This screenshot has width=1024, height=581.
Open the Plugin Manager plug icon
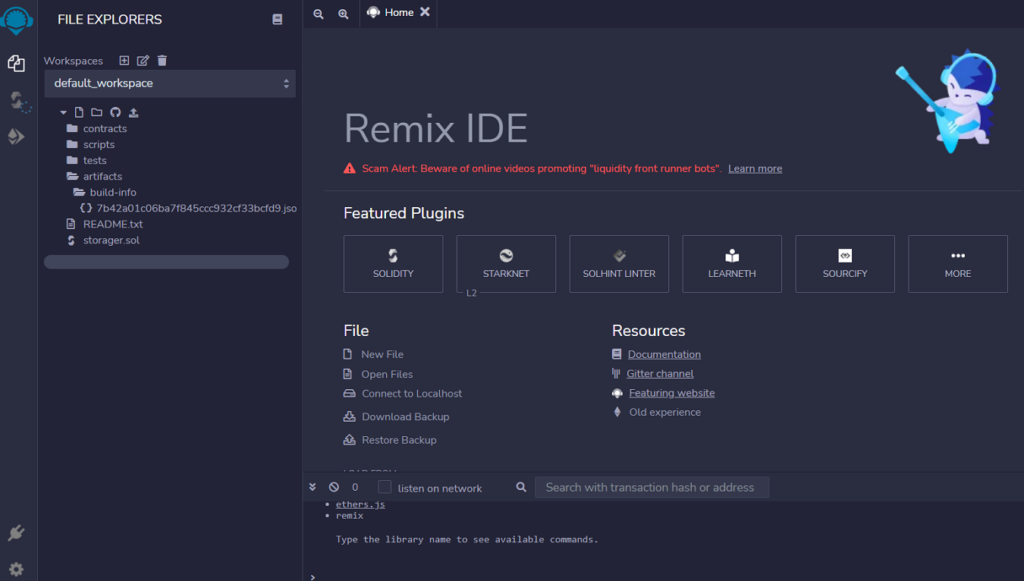(x=16, y=533)
